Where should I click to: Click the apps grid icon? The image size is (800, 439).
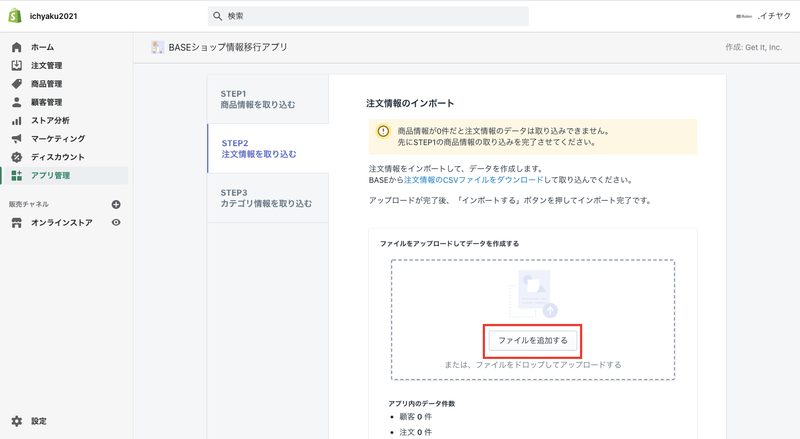pos(16,176)
